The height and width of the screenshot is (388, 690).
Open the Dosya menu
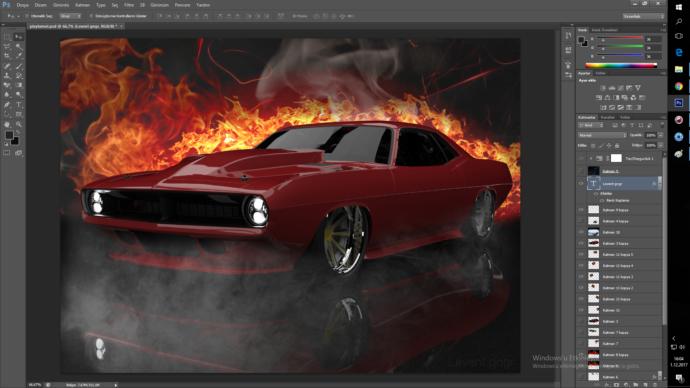(x=22, y=5)
